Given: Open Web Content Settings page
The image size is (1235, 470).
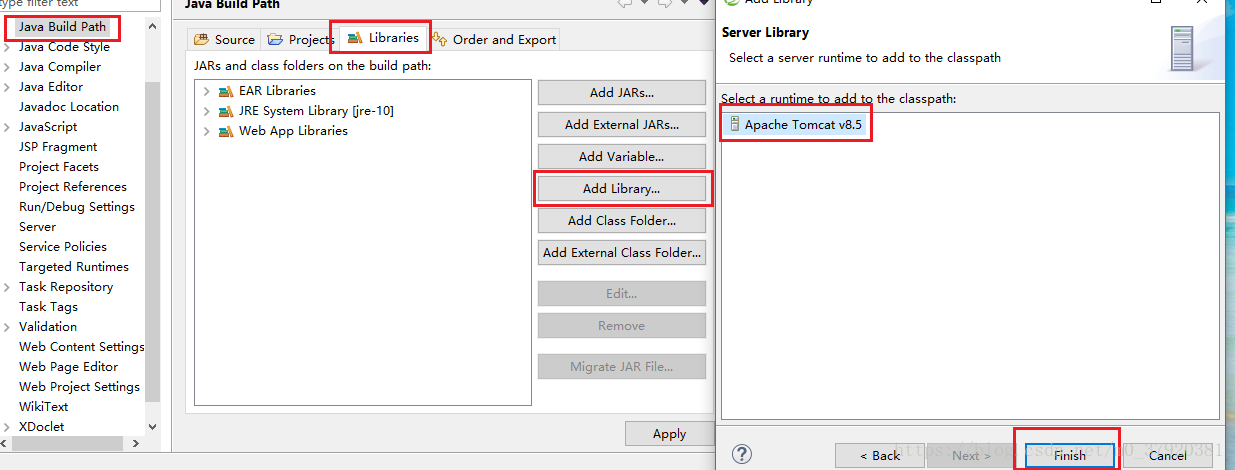Looking at the screenshot, I should coord(82,347).
